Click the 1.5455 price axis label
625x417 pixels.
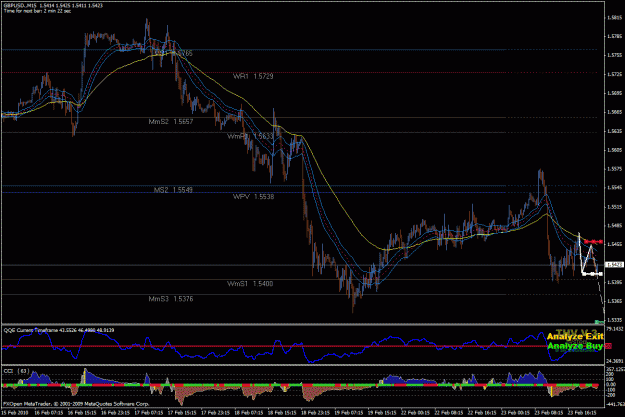[614, 244]
